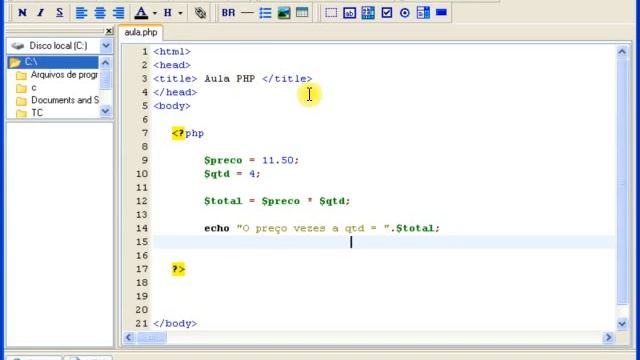The height and width of the screenshot is (360, 640).
Task: Insert a text input field icon
Action: point(349,13)
